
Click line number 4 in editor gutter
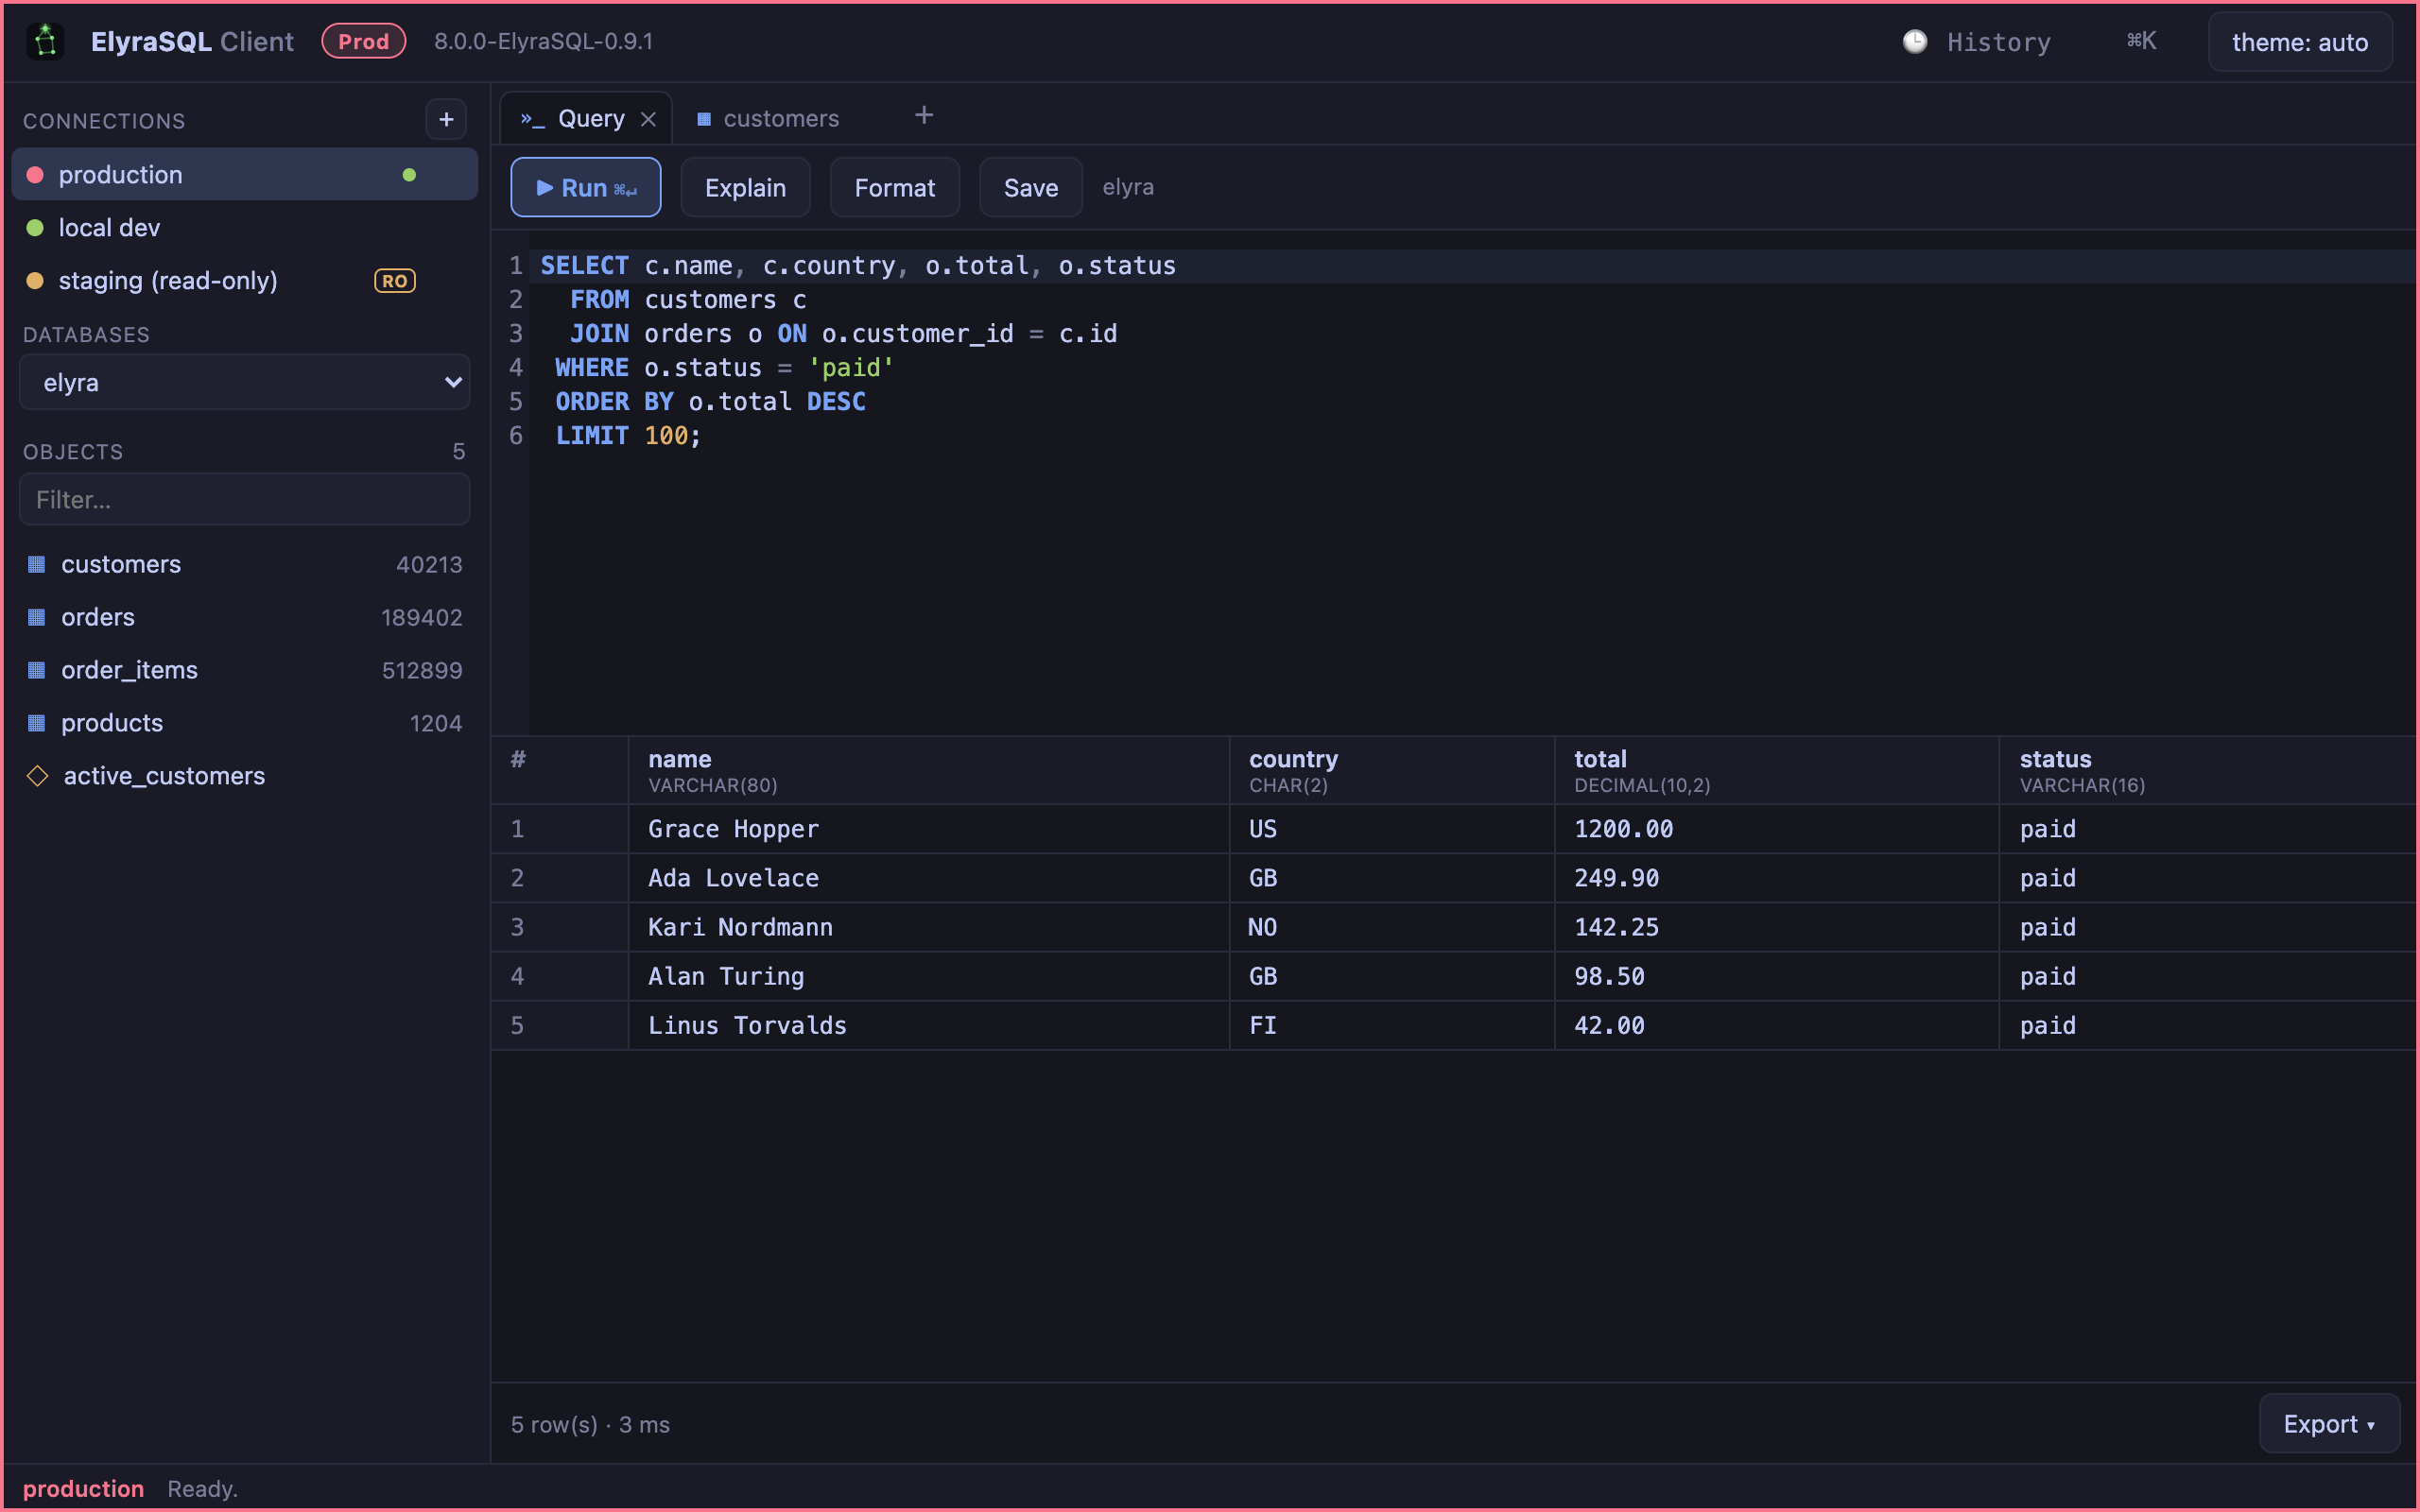click(x=516, y=367)
